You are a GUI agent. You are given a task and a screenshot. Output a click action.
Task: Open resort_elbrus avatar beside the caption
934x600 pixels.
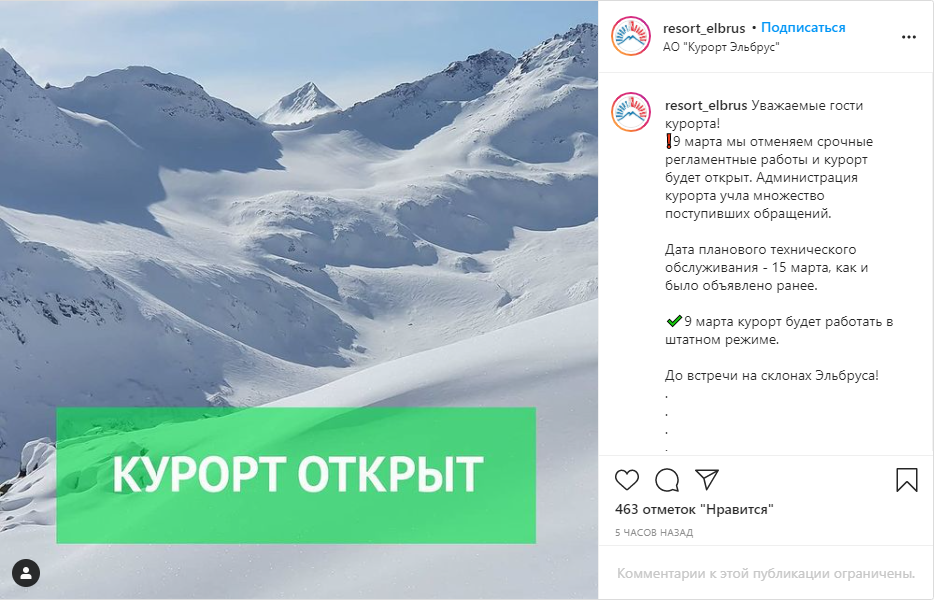point(631,112)
